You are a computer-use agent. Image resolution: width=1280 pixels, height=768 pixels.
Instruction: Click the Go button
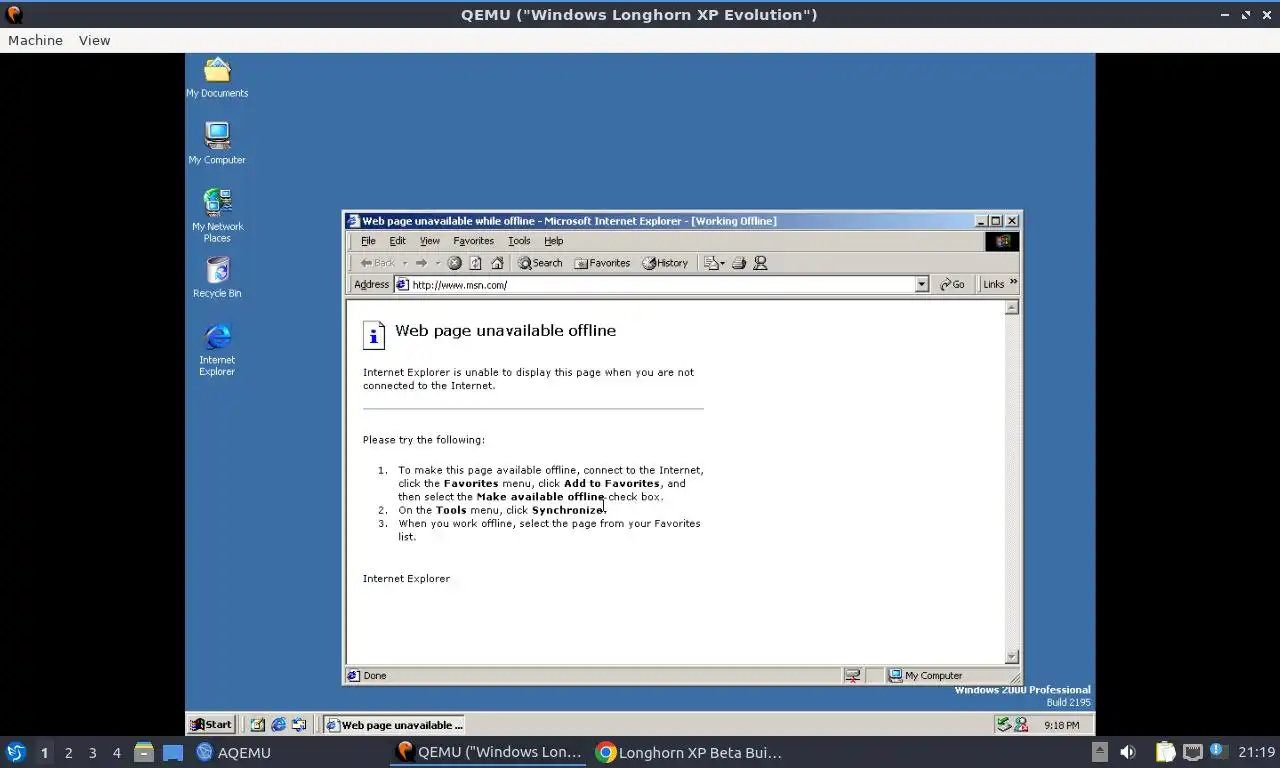(x=952, y=285)
